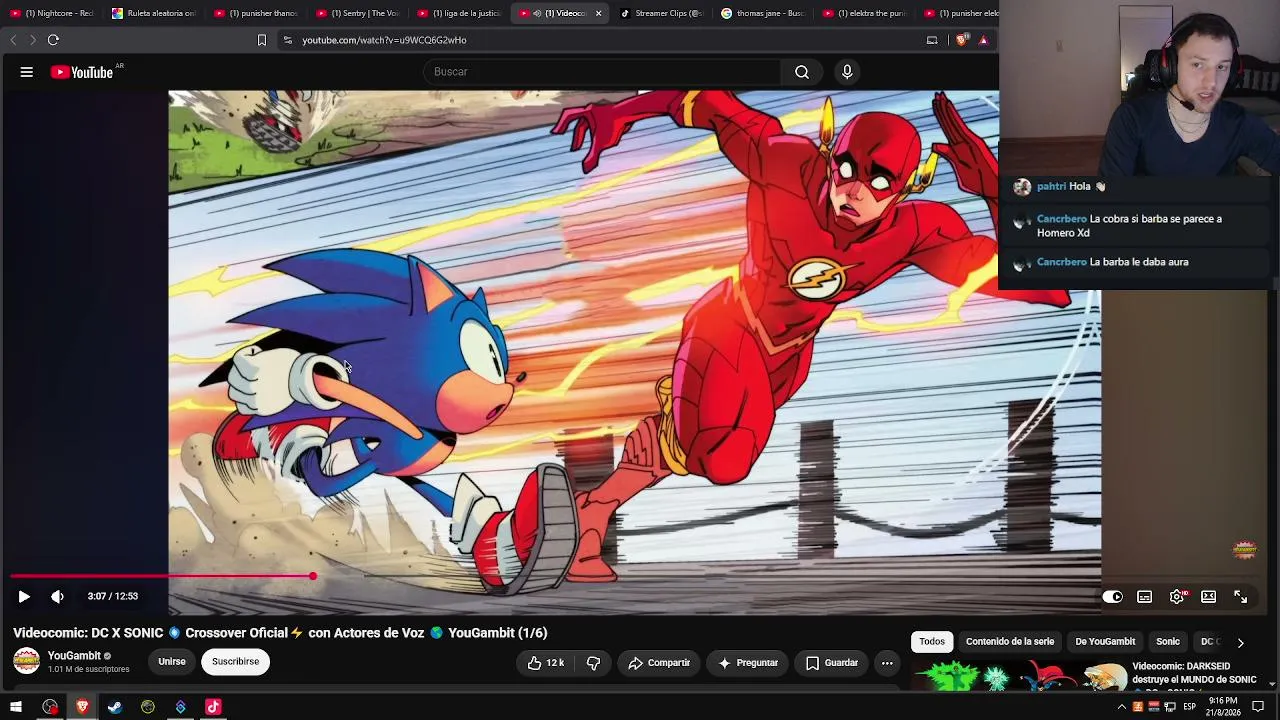
Task: Mute the Videocomic tab's audio icon
Action: point(537,13)
